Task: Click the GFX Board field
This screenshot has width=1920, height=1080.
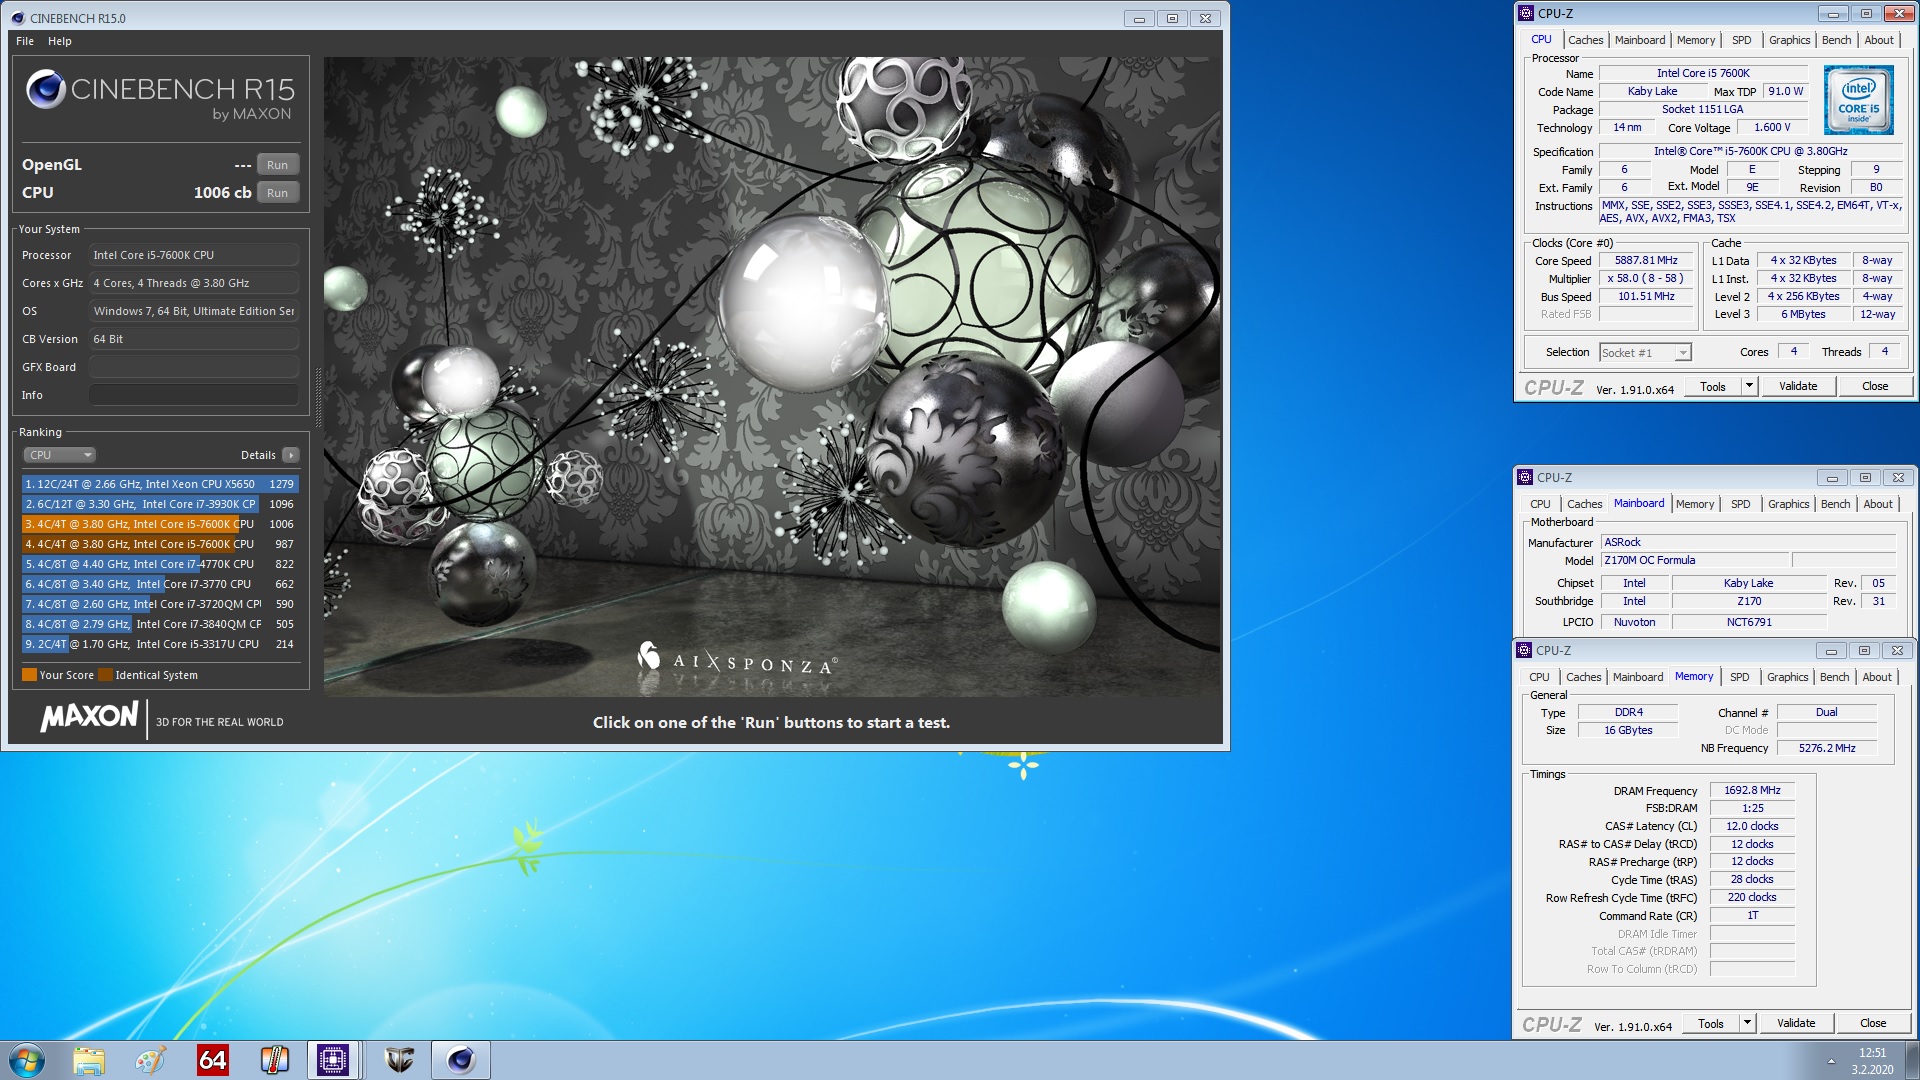Action: (x=194, y=367)
